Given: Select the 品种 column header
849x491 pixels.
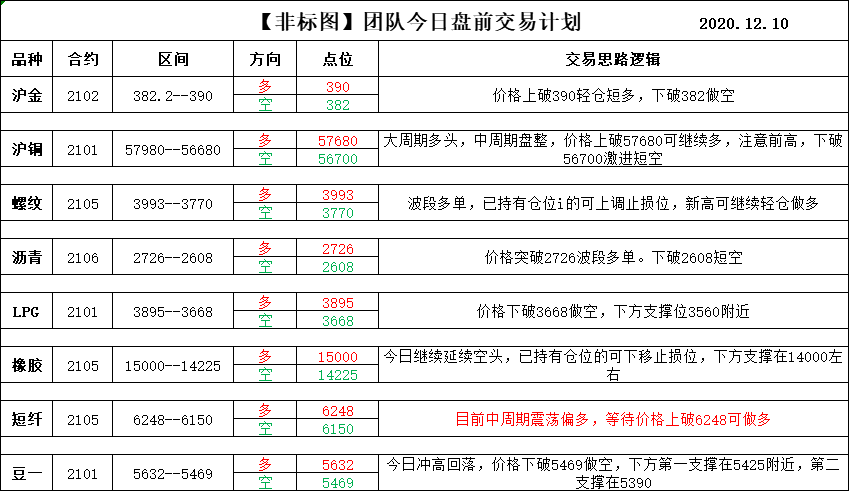Looking at the screenshot, I should click(x=27, y=59).
